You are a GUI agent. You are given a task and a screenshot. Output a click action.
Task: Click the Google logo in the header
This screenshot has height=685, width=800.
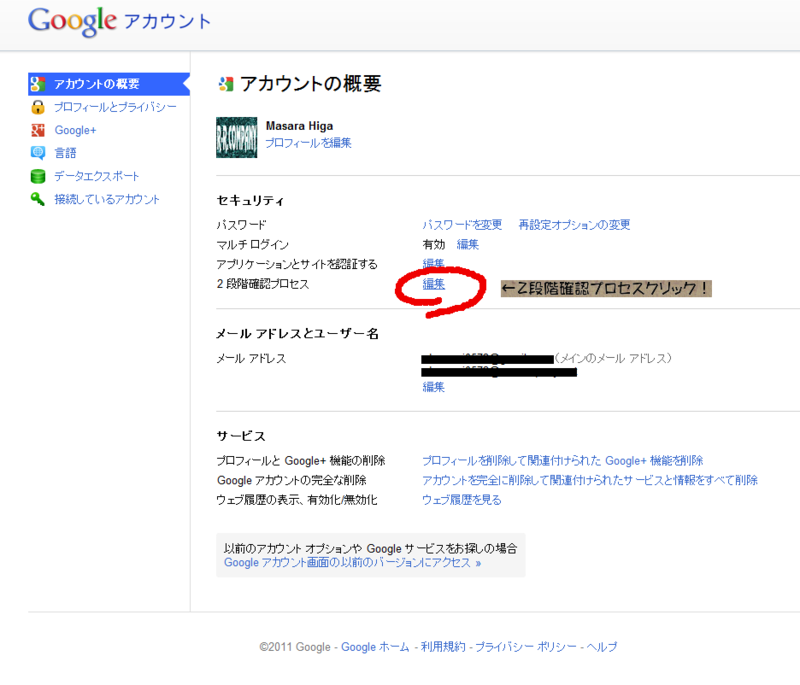[72, 21]
